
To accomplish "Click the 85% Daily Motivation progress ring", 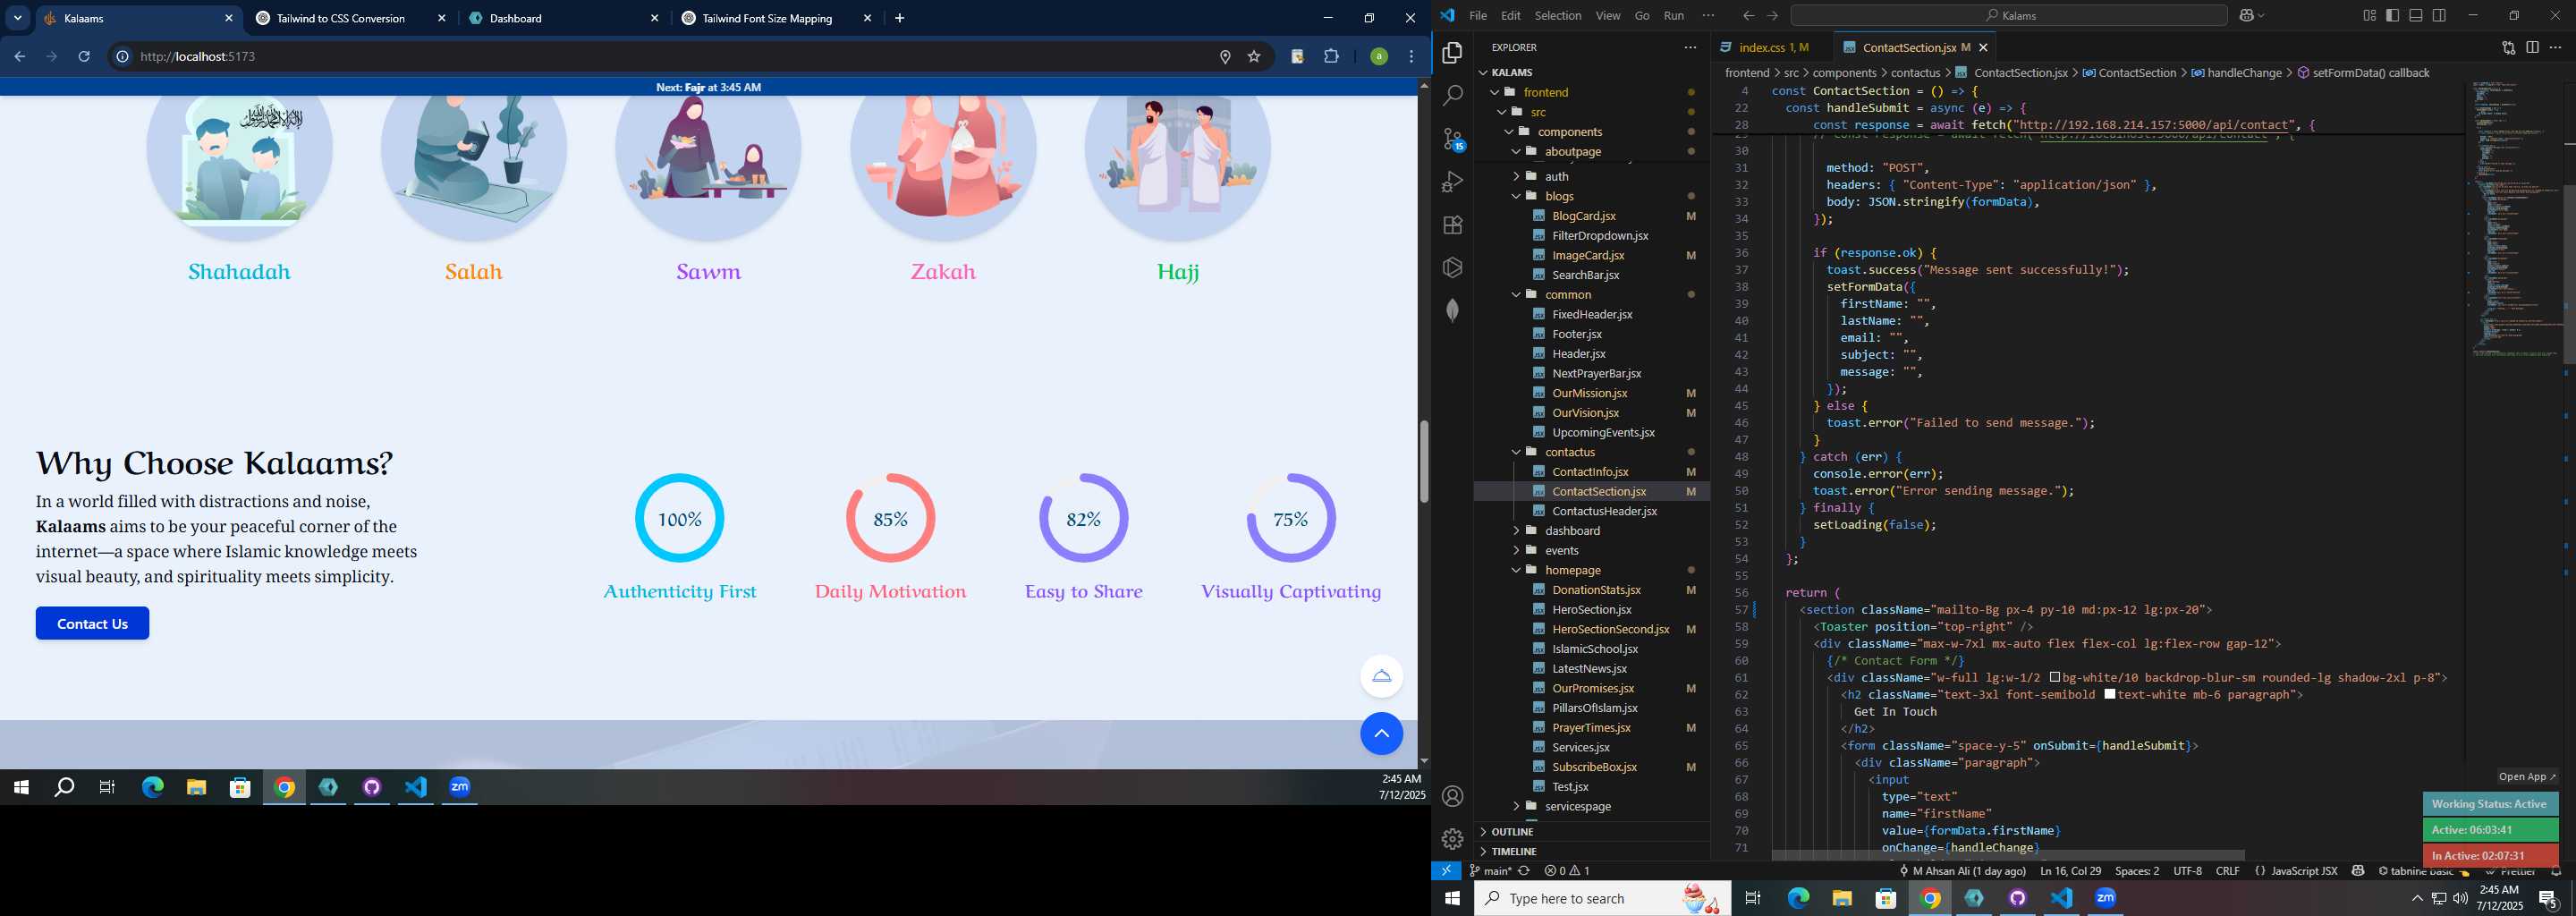I will click(890, 518).
